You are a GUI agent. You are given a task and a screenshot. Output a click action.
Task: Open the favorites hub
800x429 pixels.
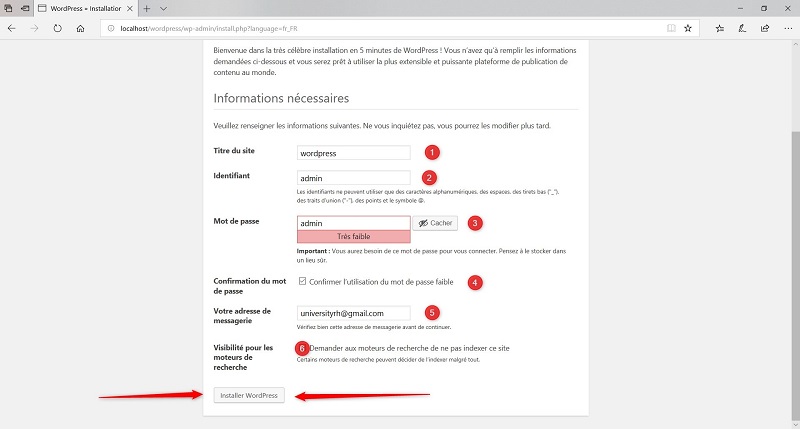tap(719, 29)
